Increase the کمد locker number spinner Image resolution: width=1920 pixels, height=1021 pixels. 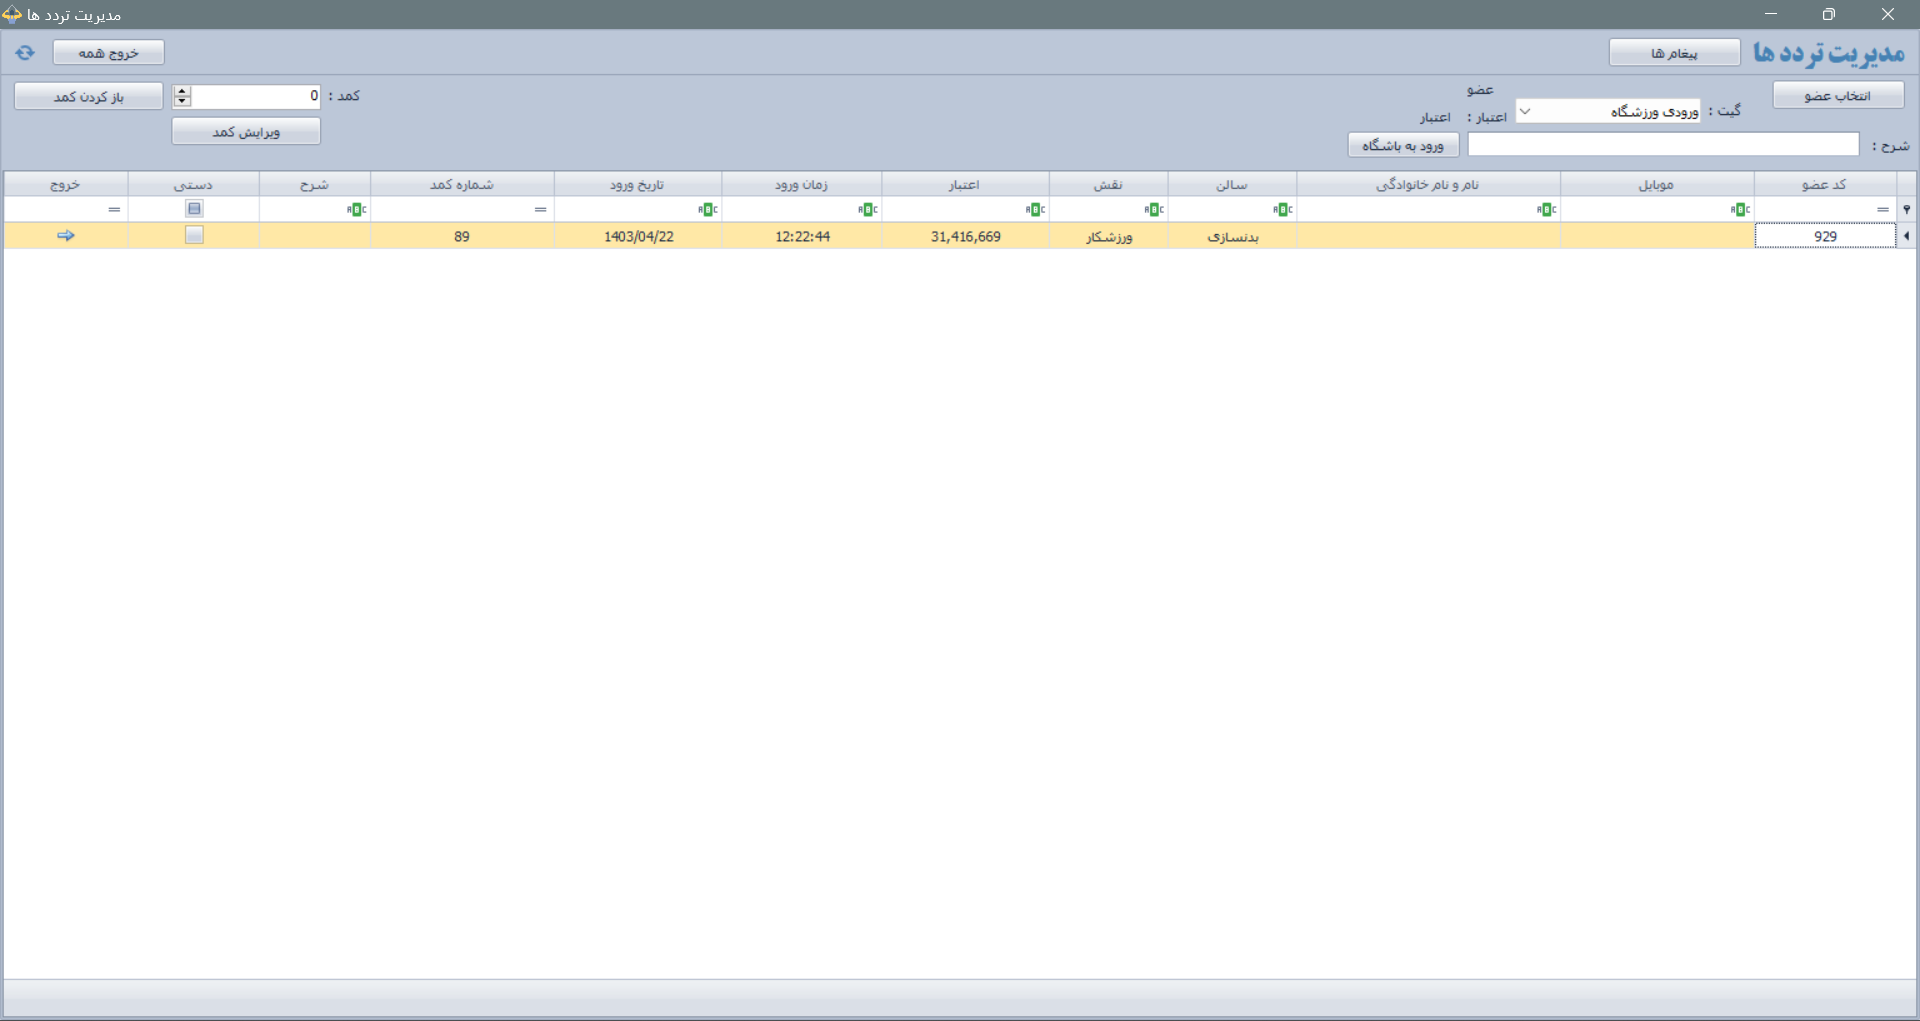pyautogui.click(x=182, y=91)
